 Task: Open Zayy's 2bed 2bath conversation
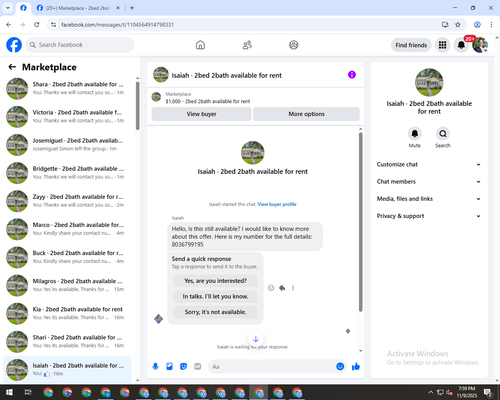tap(67, 201)
